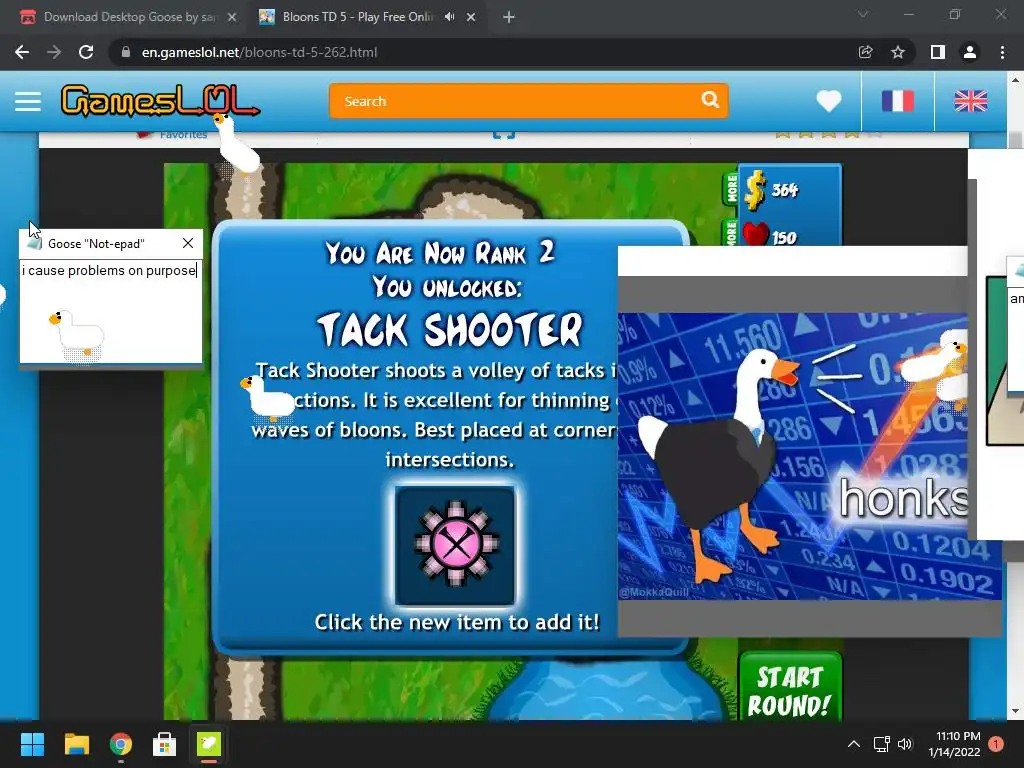Click the search magnifier icon

pyautogui.click(x=710, y=100)
